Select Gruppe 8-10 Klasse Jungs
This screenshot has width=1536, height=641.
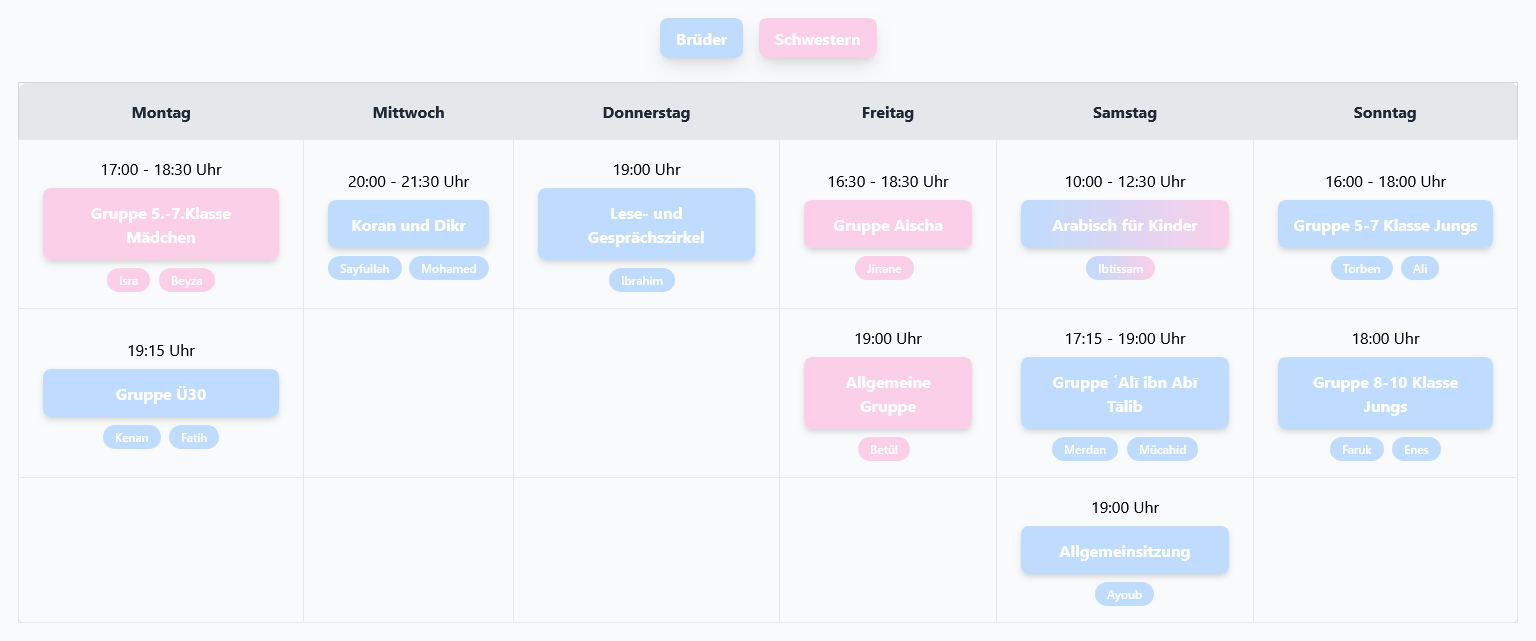pyautogui.click(x=1385, y=394)
